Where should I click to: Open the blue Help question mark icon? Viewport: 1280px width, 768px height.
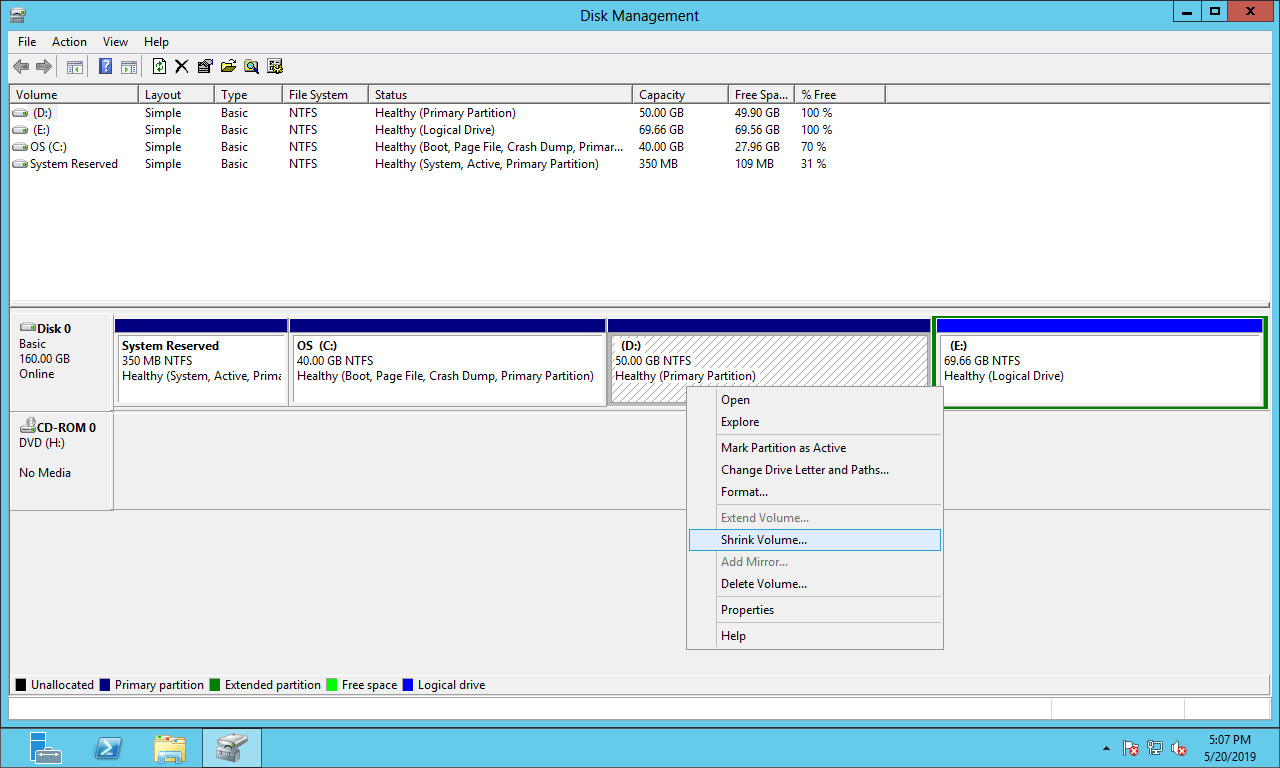[105, 67]
